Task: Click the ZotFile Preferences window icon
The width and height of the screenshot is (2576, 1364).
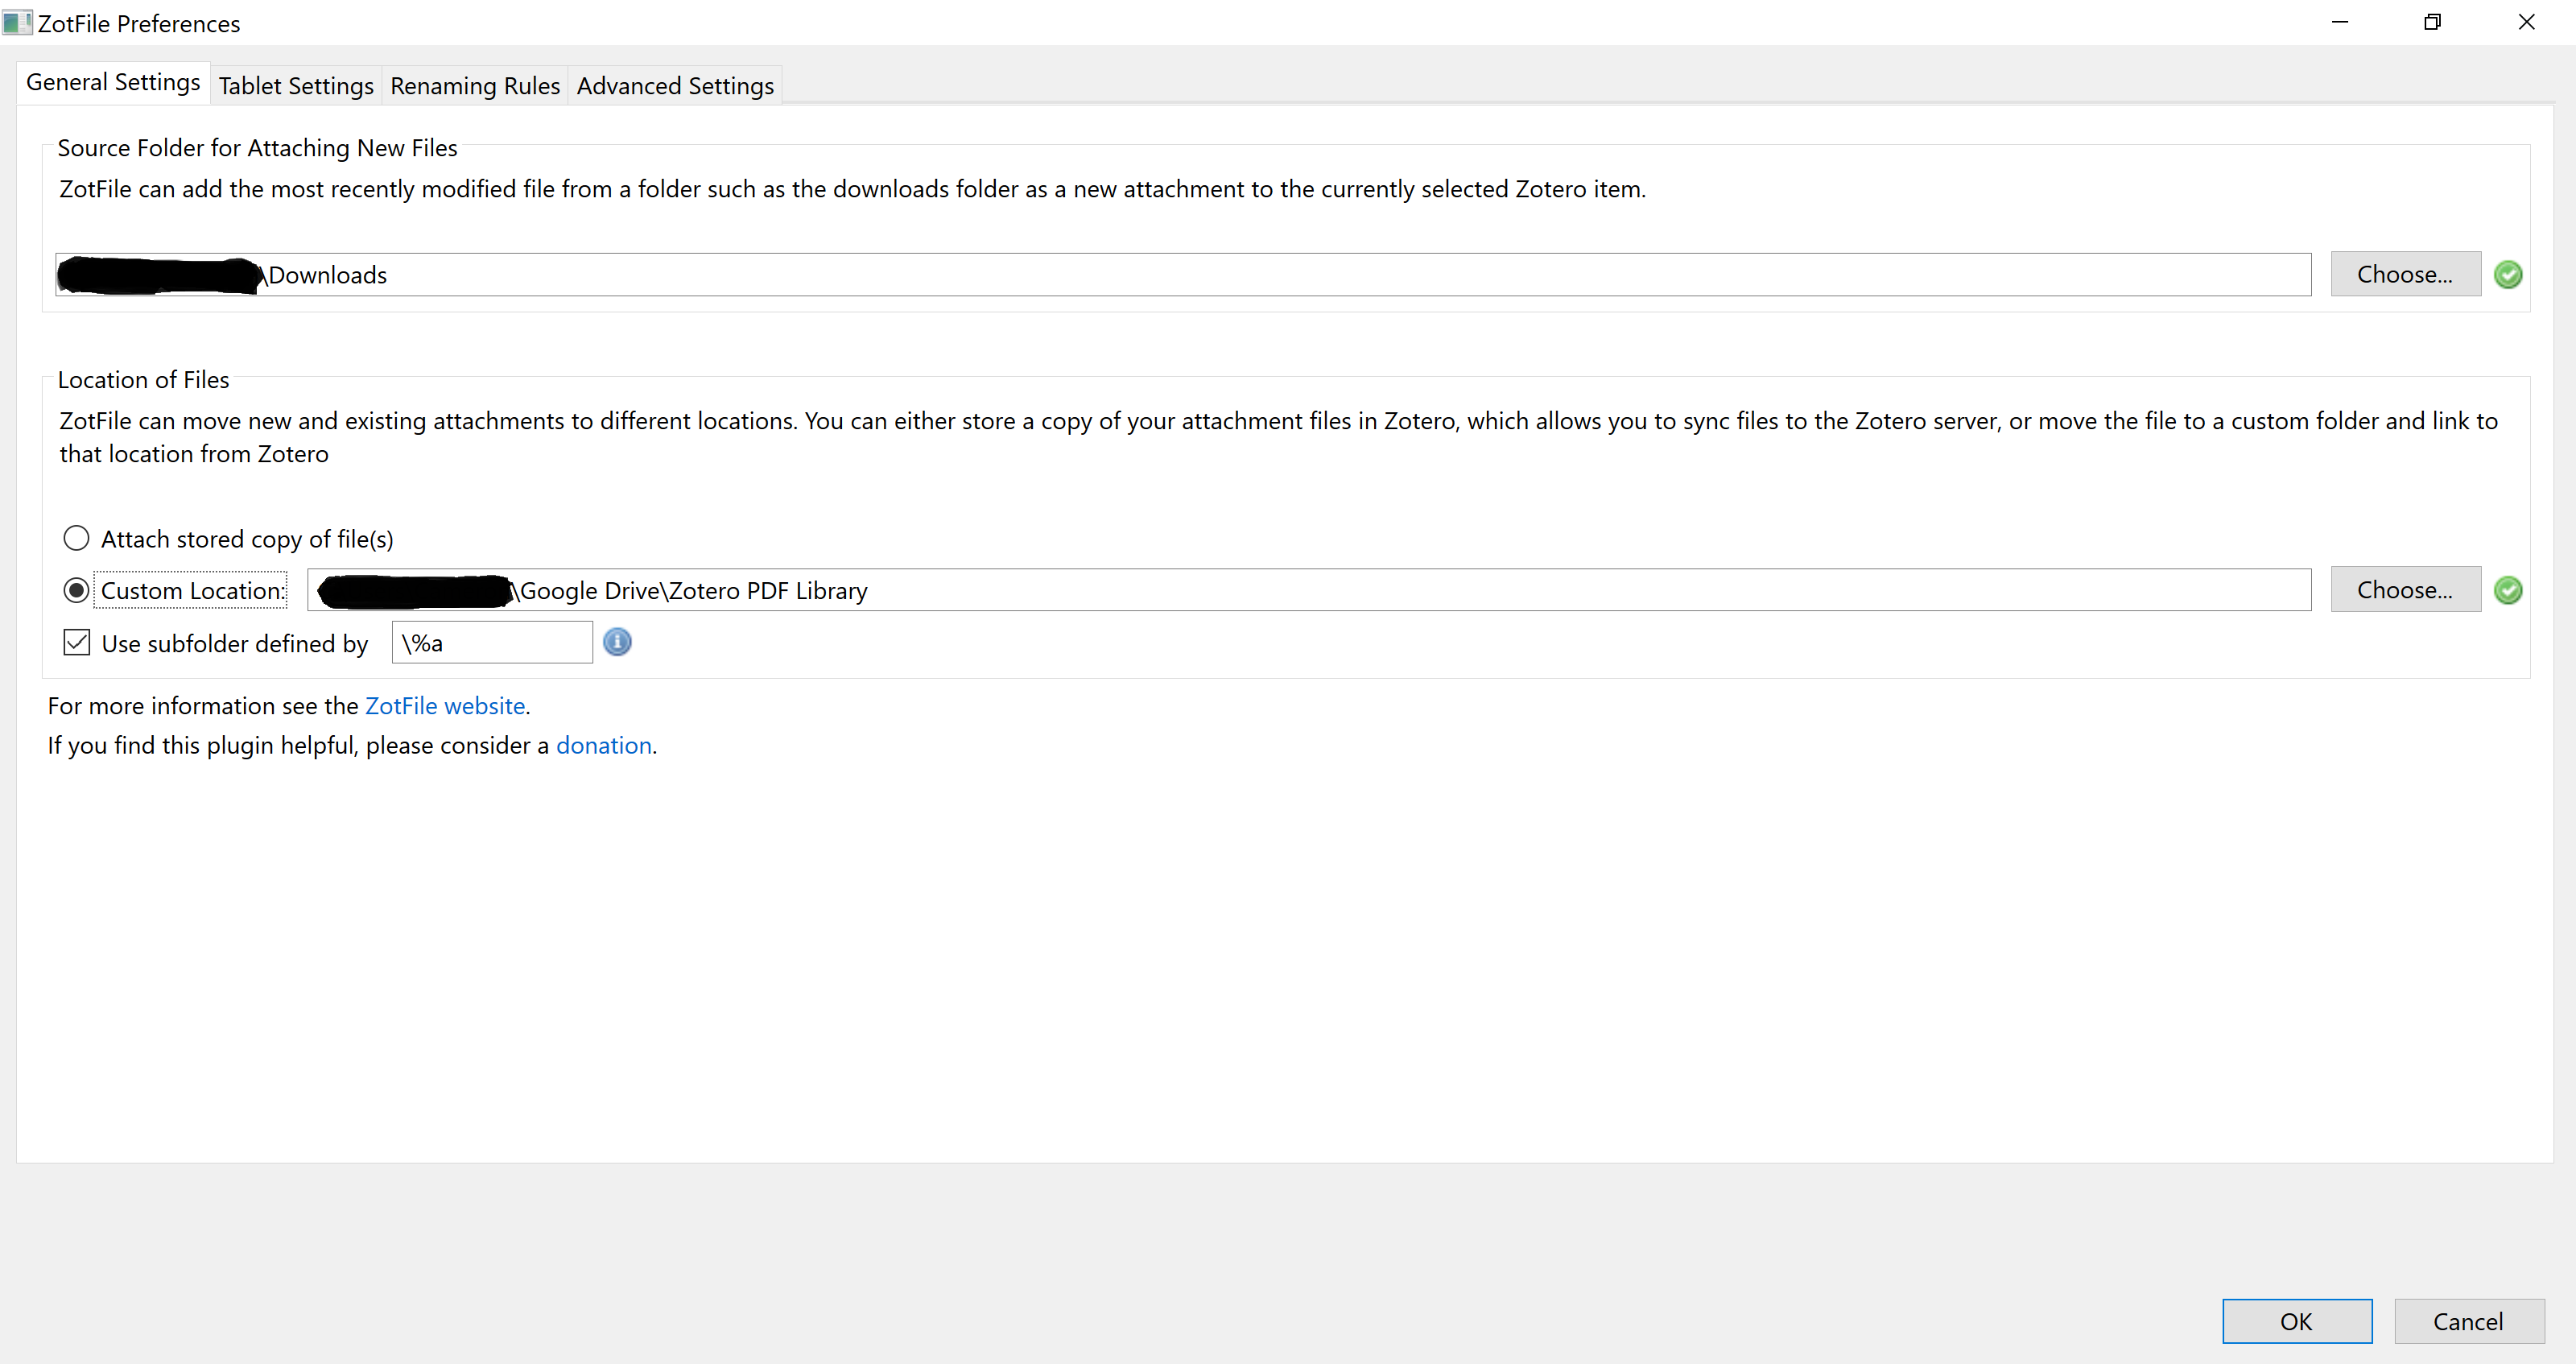Action: pos(17,22)
